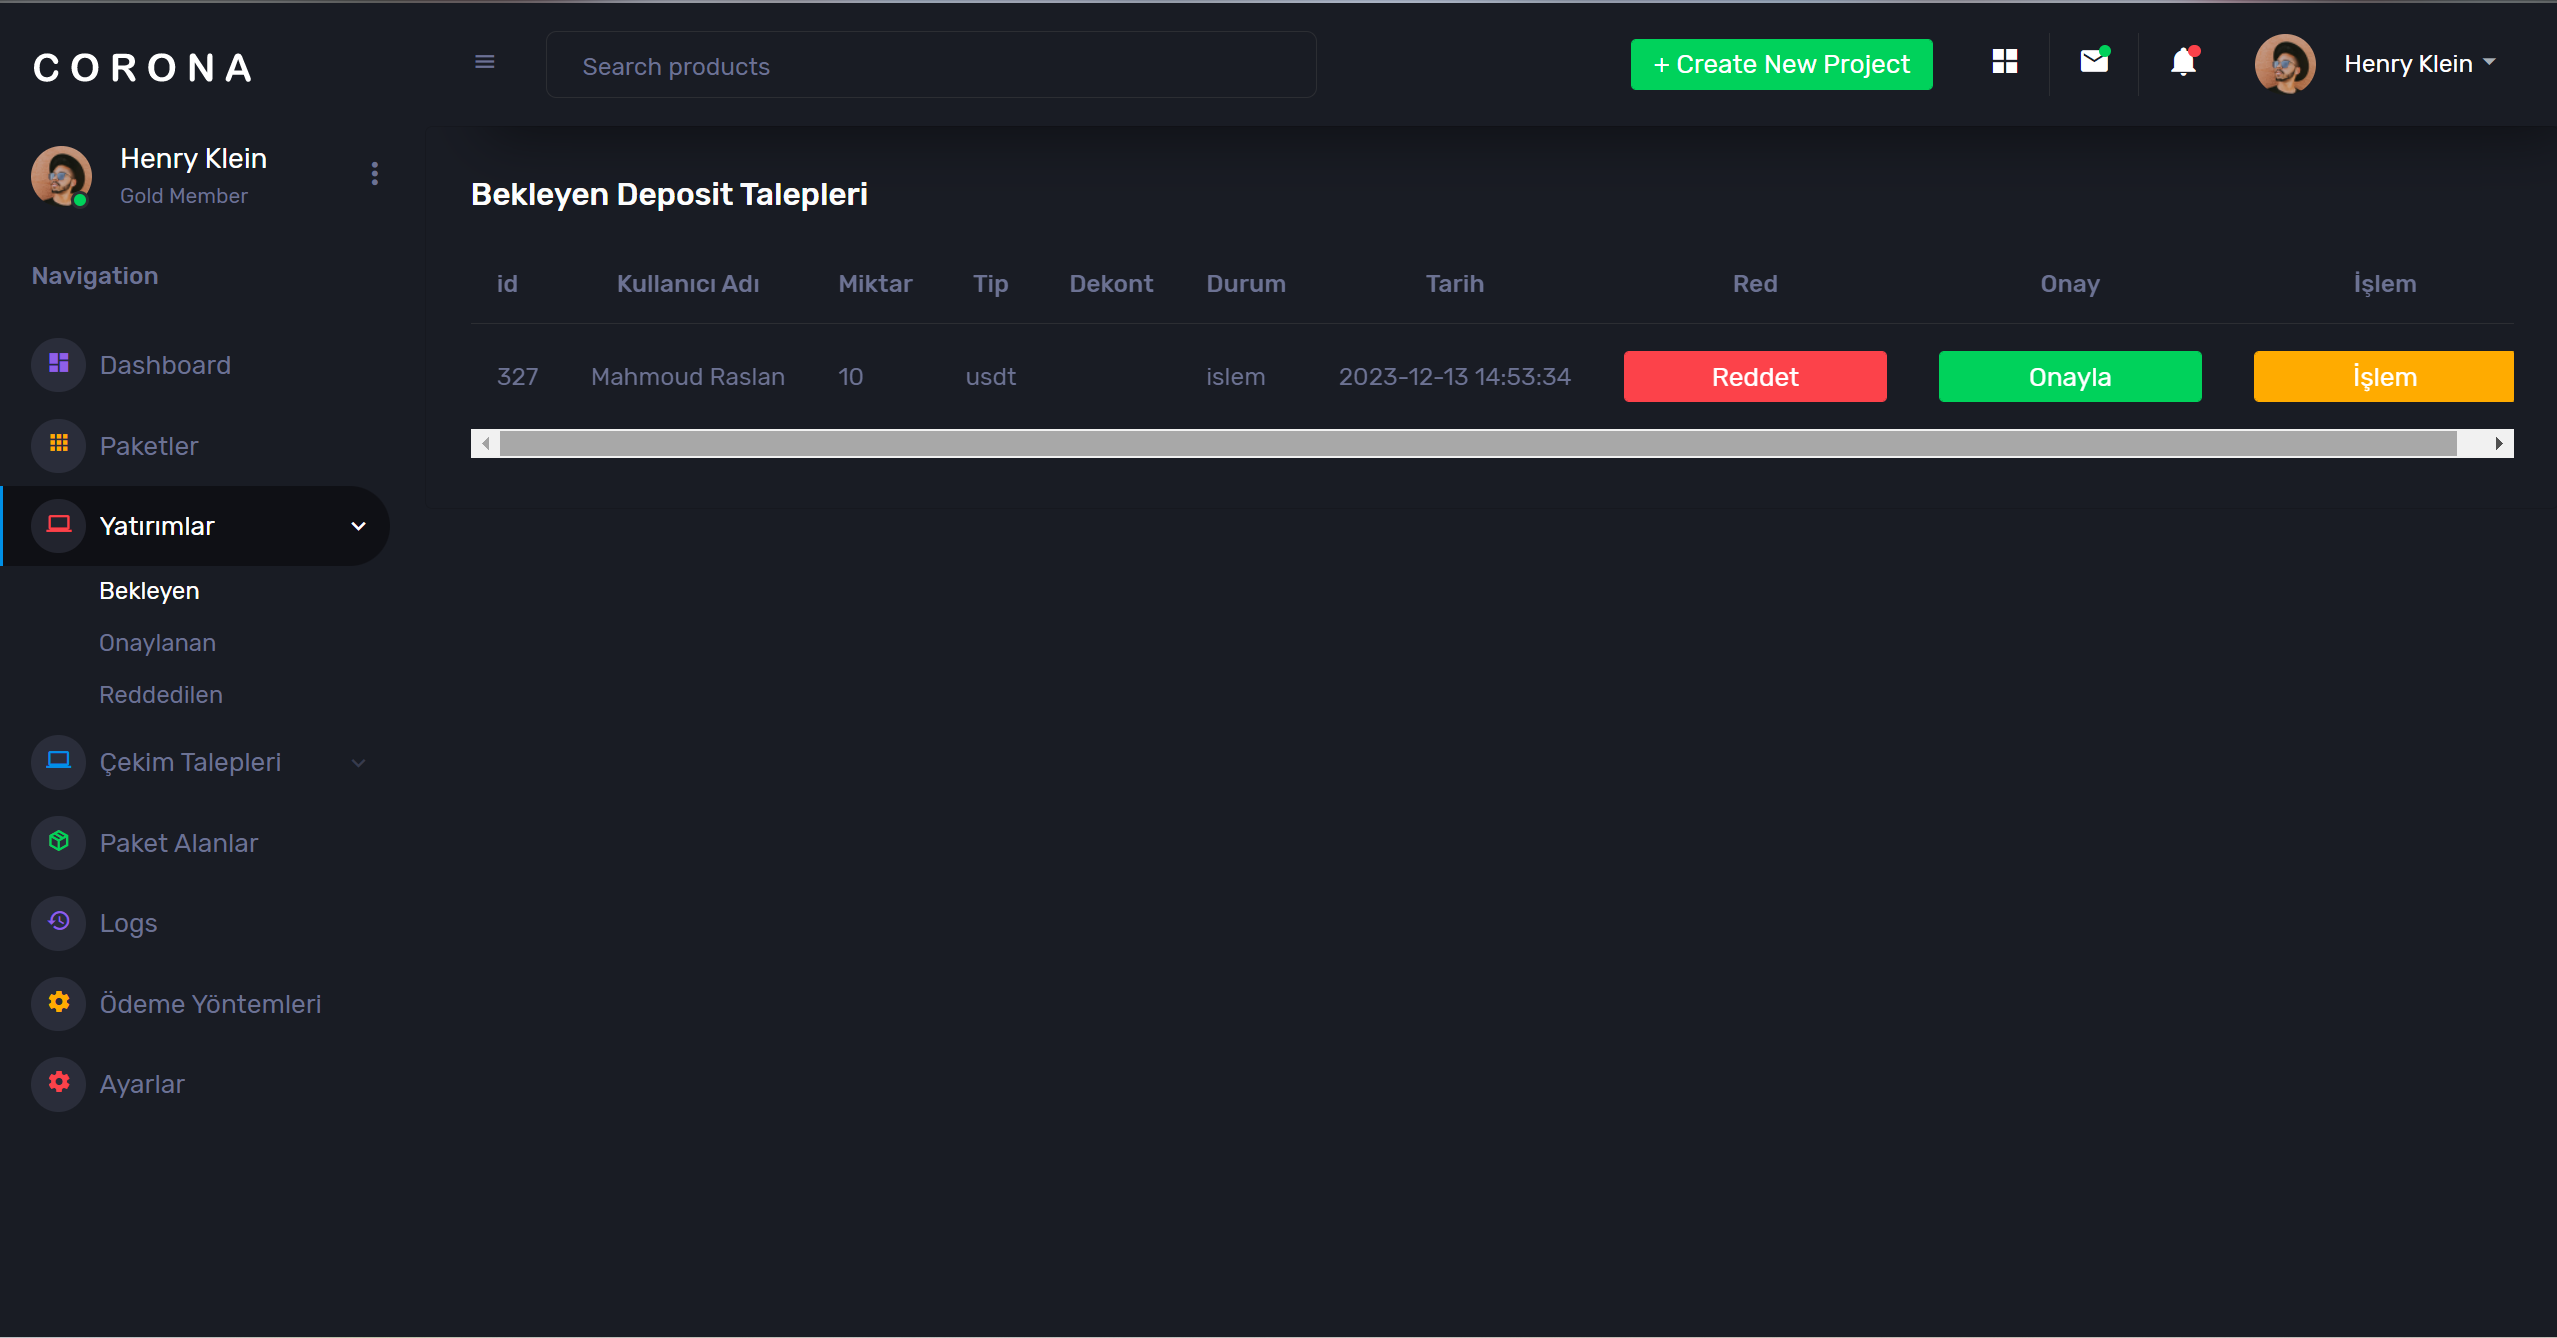The height and width of the screenshot is (1338, 2557).
Task: Toggle the grid view icon
Action: [x=2006, y=64]
